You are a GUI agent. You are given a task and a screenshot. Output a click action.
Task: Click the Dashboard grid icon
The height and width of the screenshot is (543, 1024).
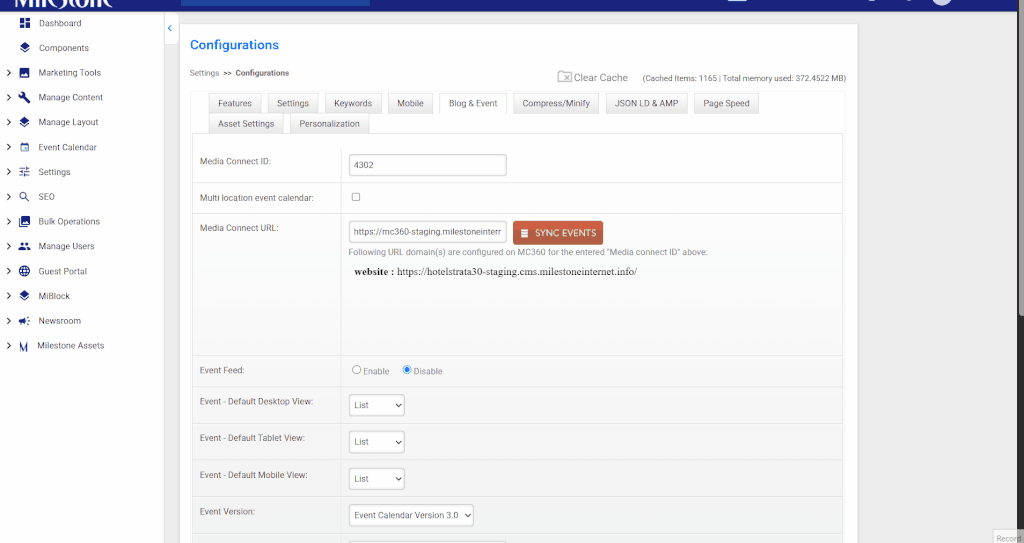pyautogui.click(x=25, y=24)
